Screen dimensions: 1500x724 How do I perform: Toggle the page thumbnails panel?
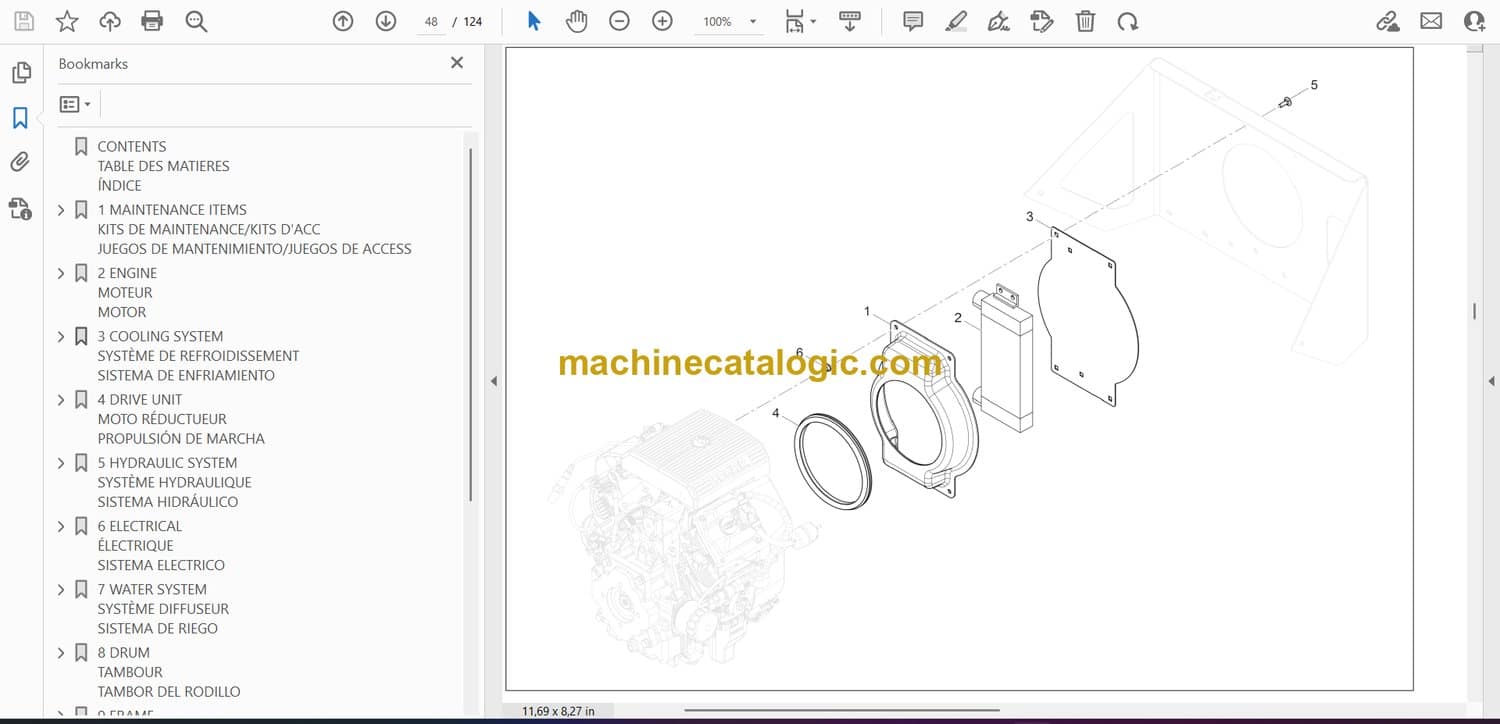coord(20,73)
